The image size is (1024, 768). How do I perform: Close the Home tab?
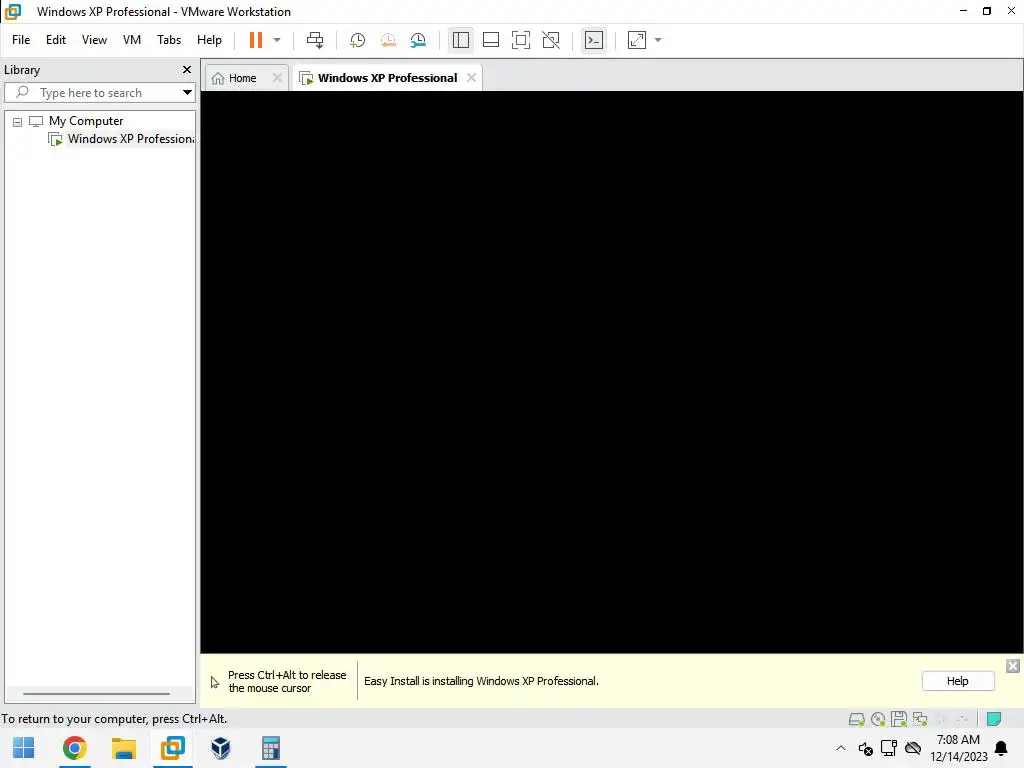[277, 78]
